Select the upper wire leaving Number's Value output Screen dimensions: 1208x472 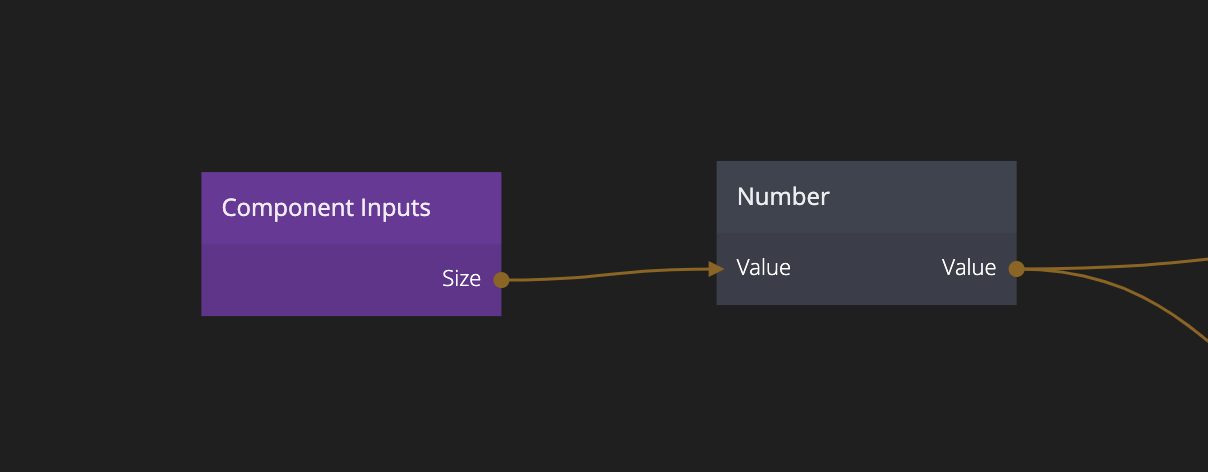(x=1120, y=266)
